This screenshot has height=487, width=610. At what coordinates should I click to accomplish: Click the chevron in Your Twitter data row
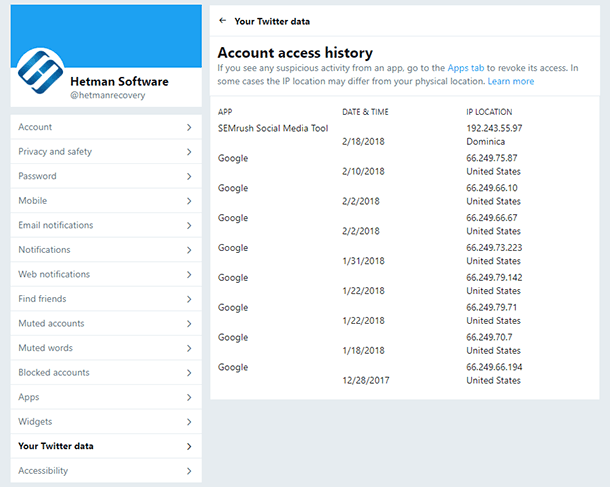coord(189,446)
